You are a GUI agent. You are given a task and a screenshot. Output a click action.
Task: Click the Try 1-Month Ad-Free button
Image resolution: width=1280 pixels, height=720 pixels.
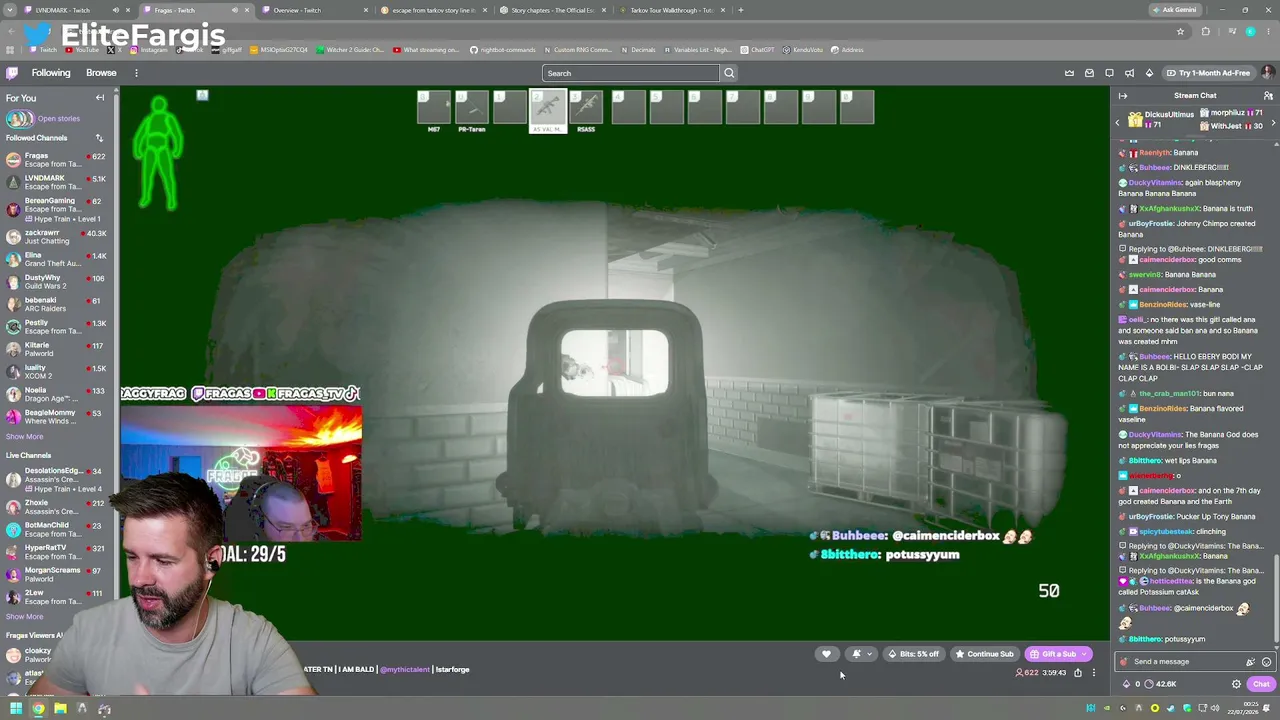tap(1208, 73)
